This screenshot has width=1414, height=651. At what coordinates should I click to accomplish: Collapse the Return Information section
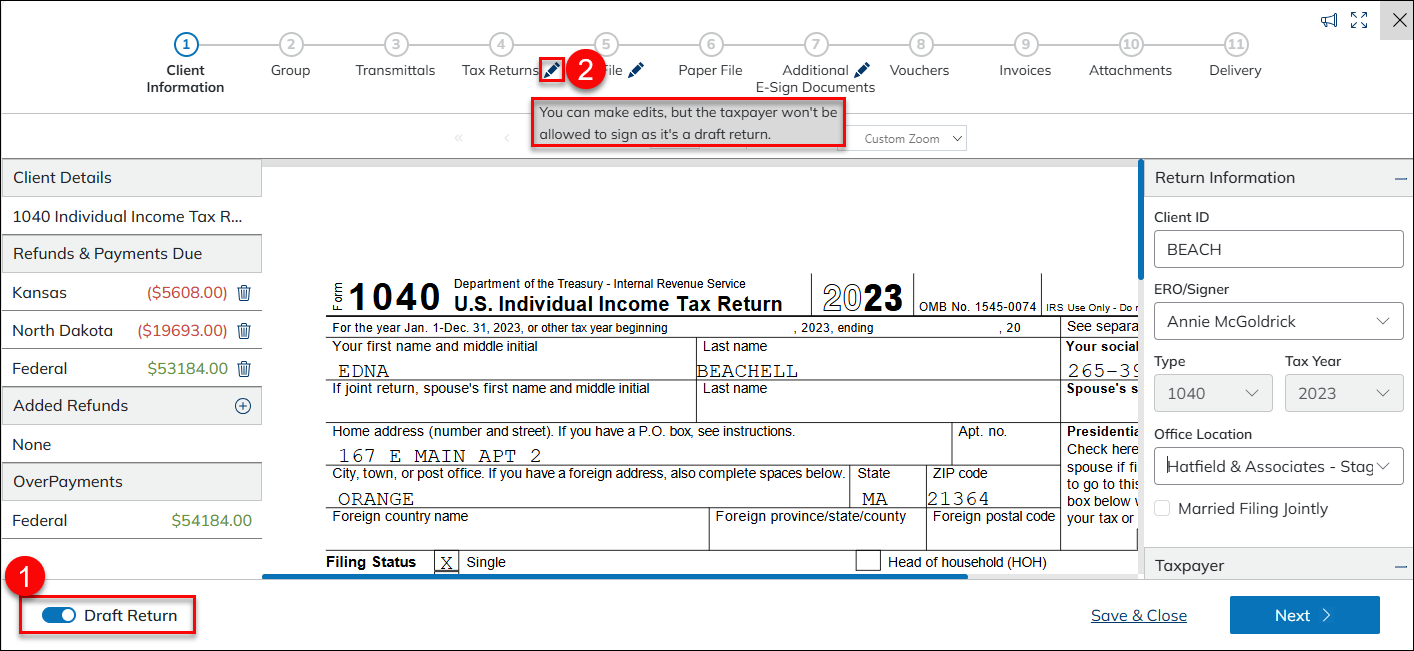(x=1401, y=178)
